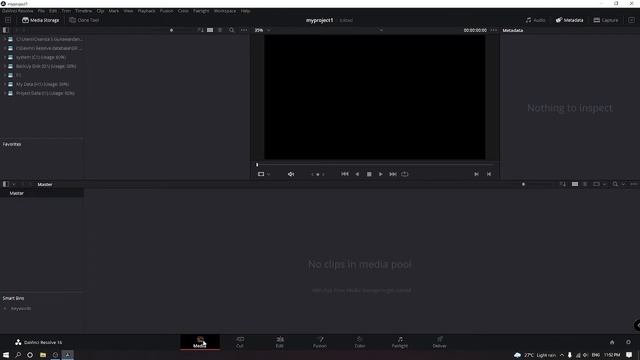Screen dimensions: 640x360
Task: Switch to the Fairlight page
Action: pos(400,342)
